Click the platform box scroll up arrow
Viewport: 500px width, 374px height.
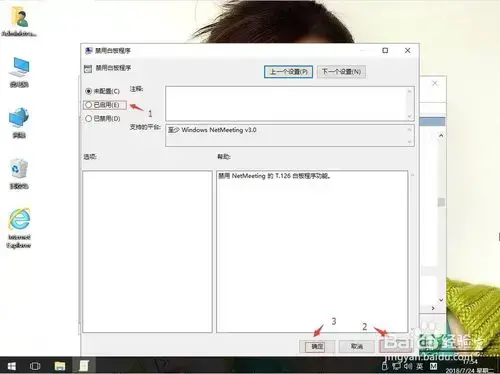coord(410,129)
